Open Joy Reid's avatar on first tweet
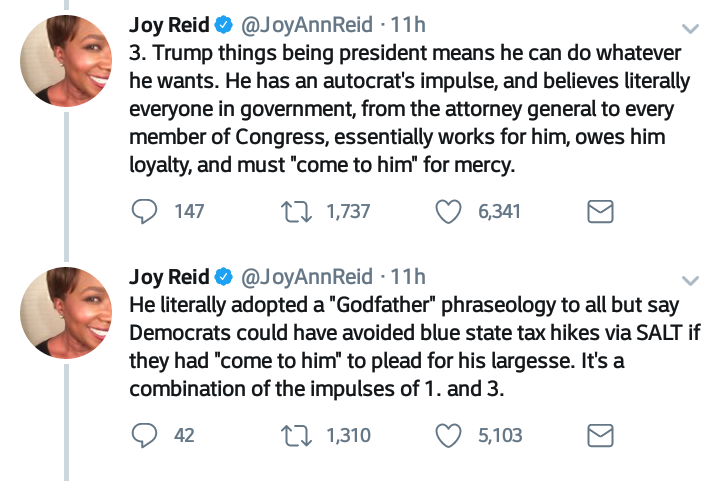This screenshot has width=720, height=481. pos(66,60)
